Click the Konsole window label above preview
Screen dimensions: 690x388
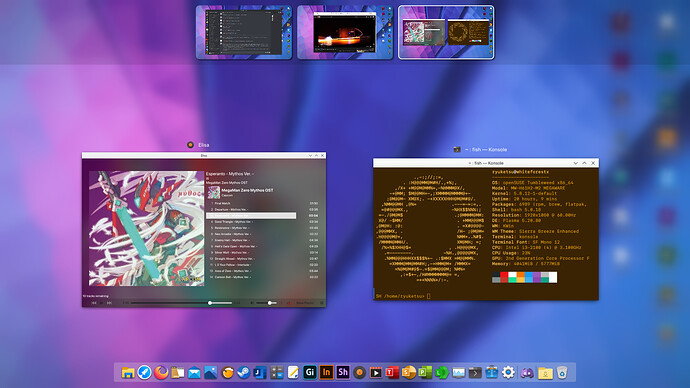[x=486, y=150]
